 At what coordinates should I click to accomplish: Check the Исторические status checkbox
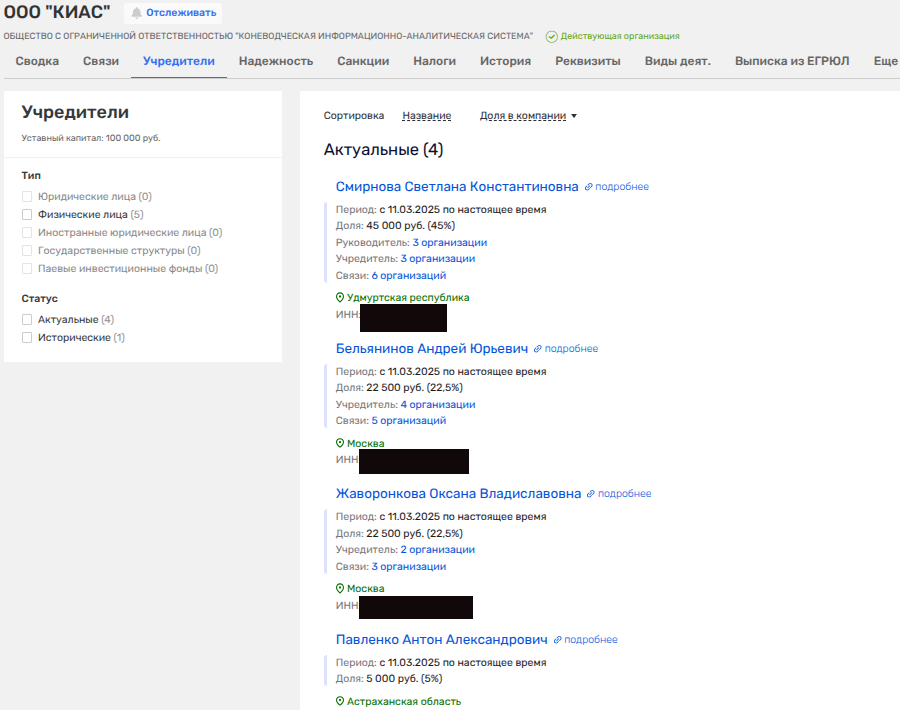(28, 338)
